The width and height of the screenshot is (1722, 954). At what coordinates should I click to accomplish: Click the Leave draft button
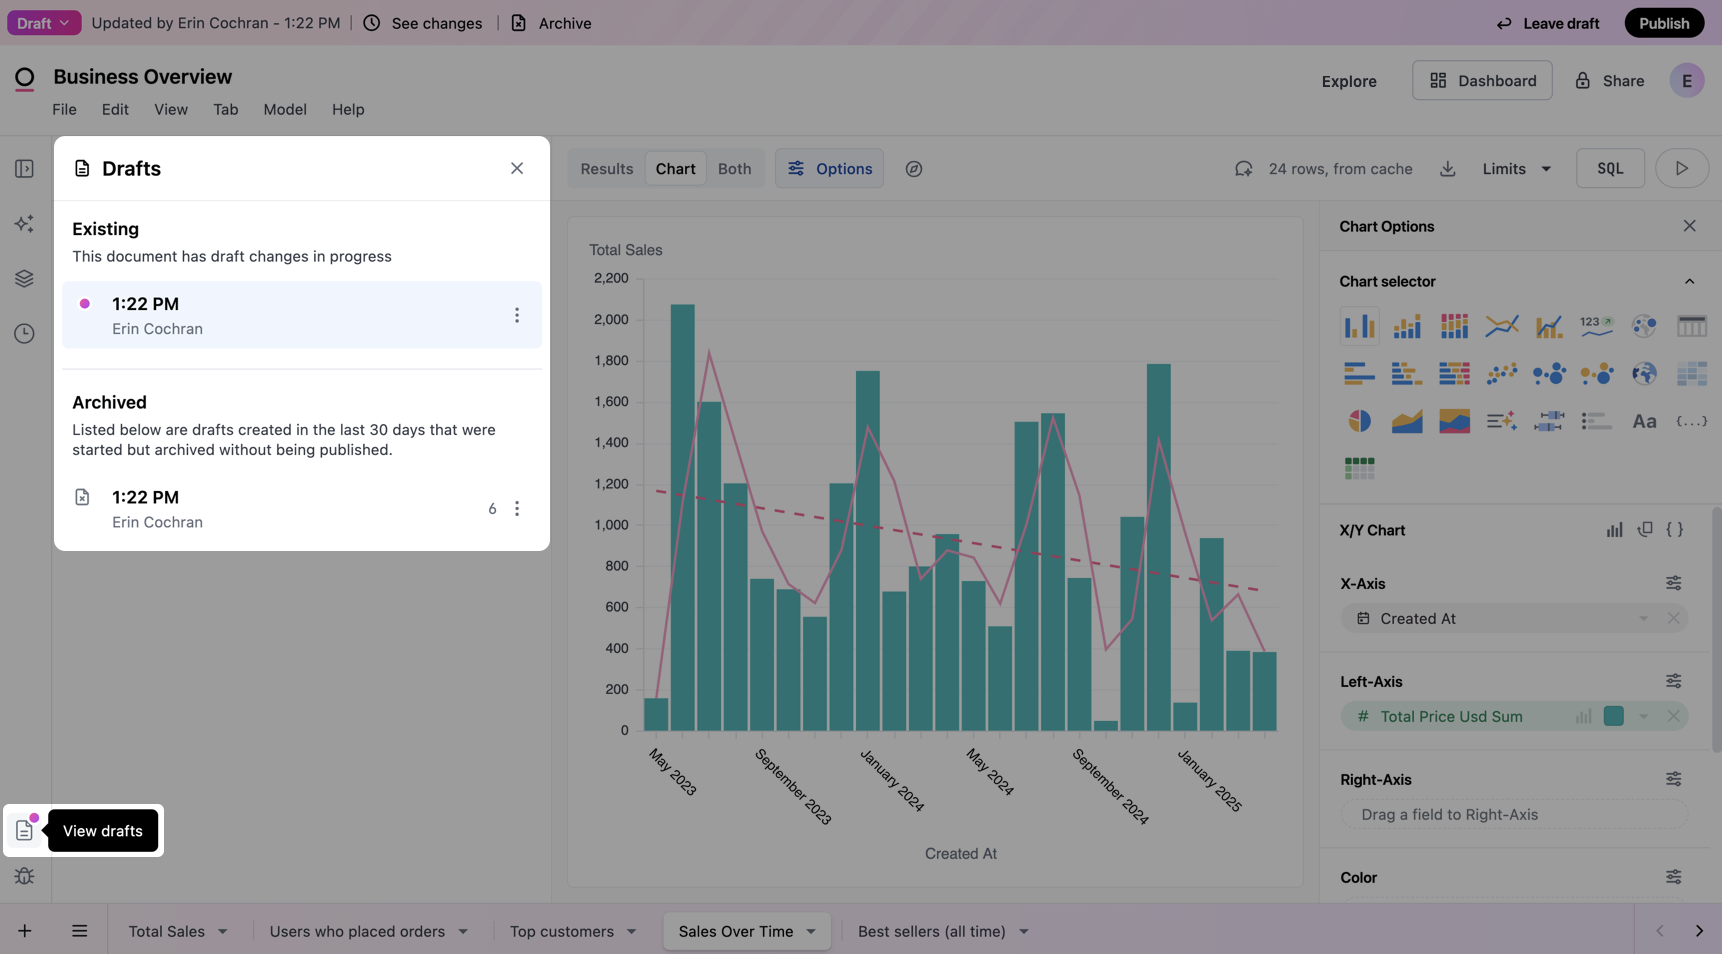click(1547, 23)
